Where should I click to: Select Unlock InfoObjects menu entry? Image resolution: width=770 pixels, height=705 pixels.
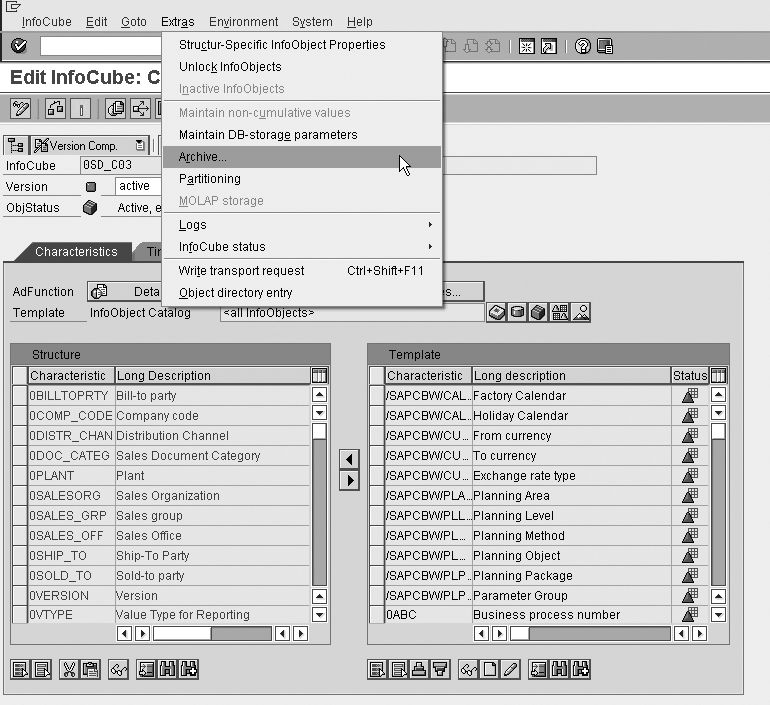click(x=302, y=67)
